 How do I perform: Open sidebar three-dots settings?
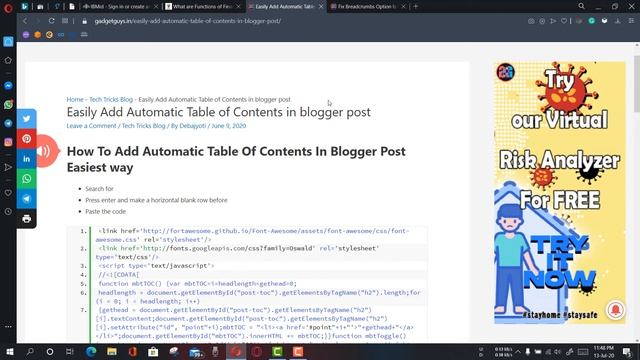[x=8, y=327]
